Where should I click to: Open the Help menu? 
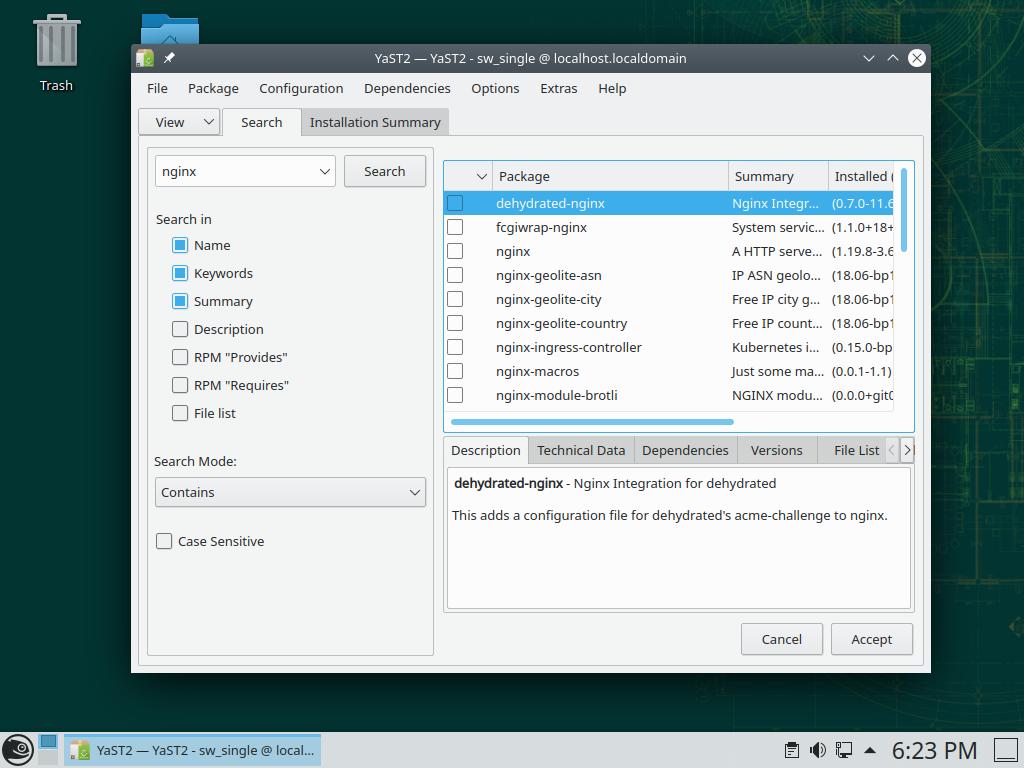(613, 88)
